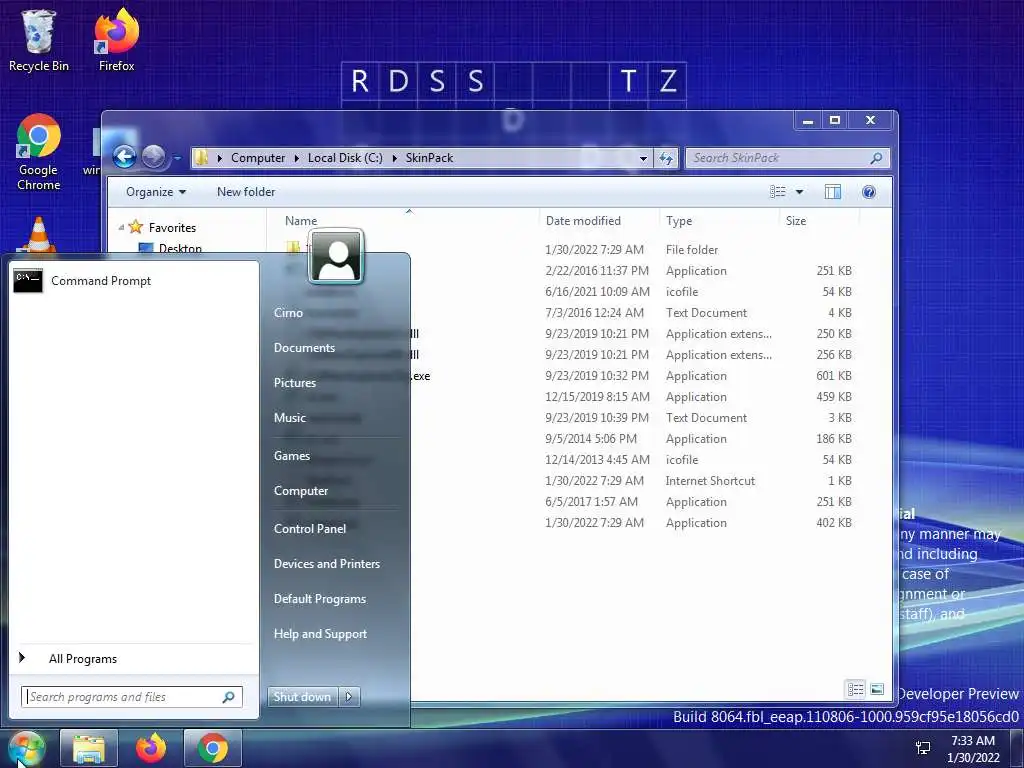Switch to large icons view in corner

(x=877, y=689)
